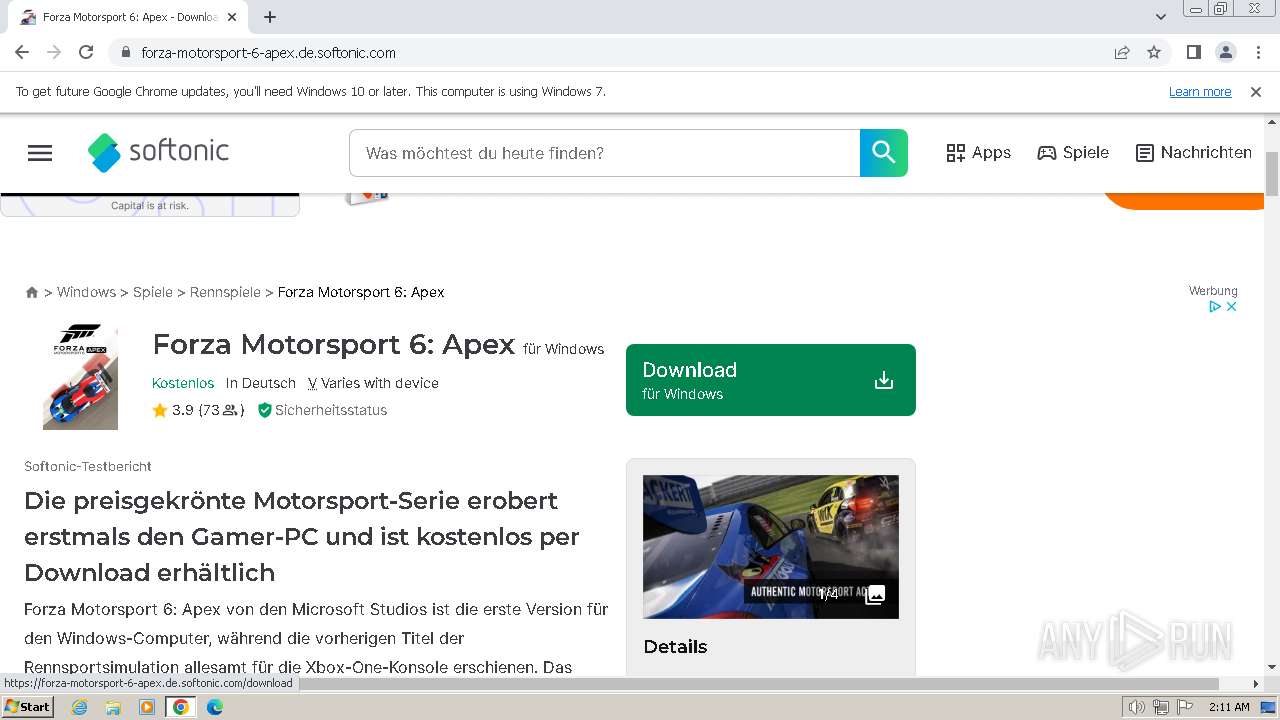Click the Sicherheitsstatus shield label
The width and height of the screenshot is (1280, 720).
click(x=322, y=410)
